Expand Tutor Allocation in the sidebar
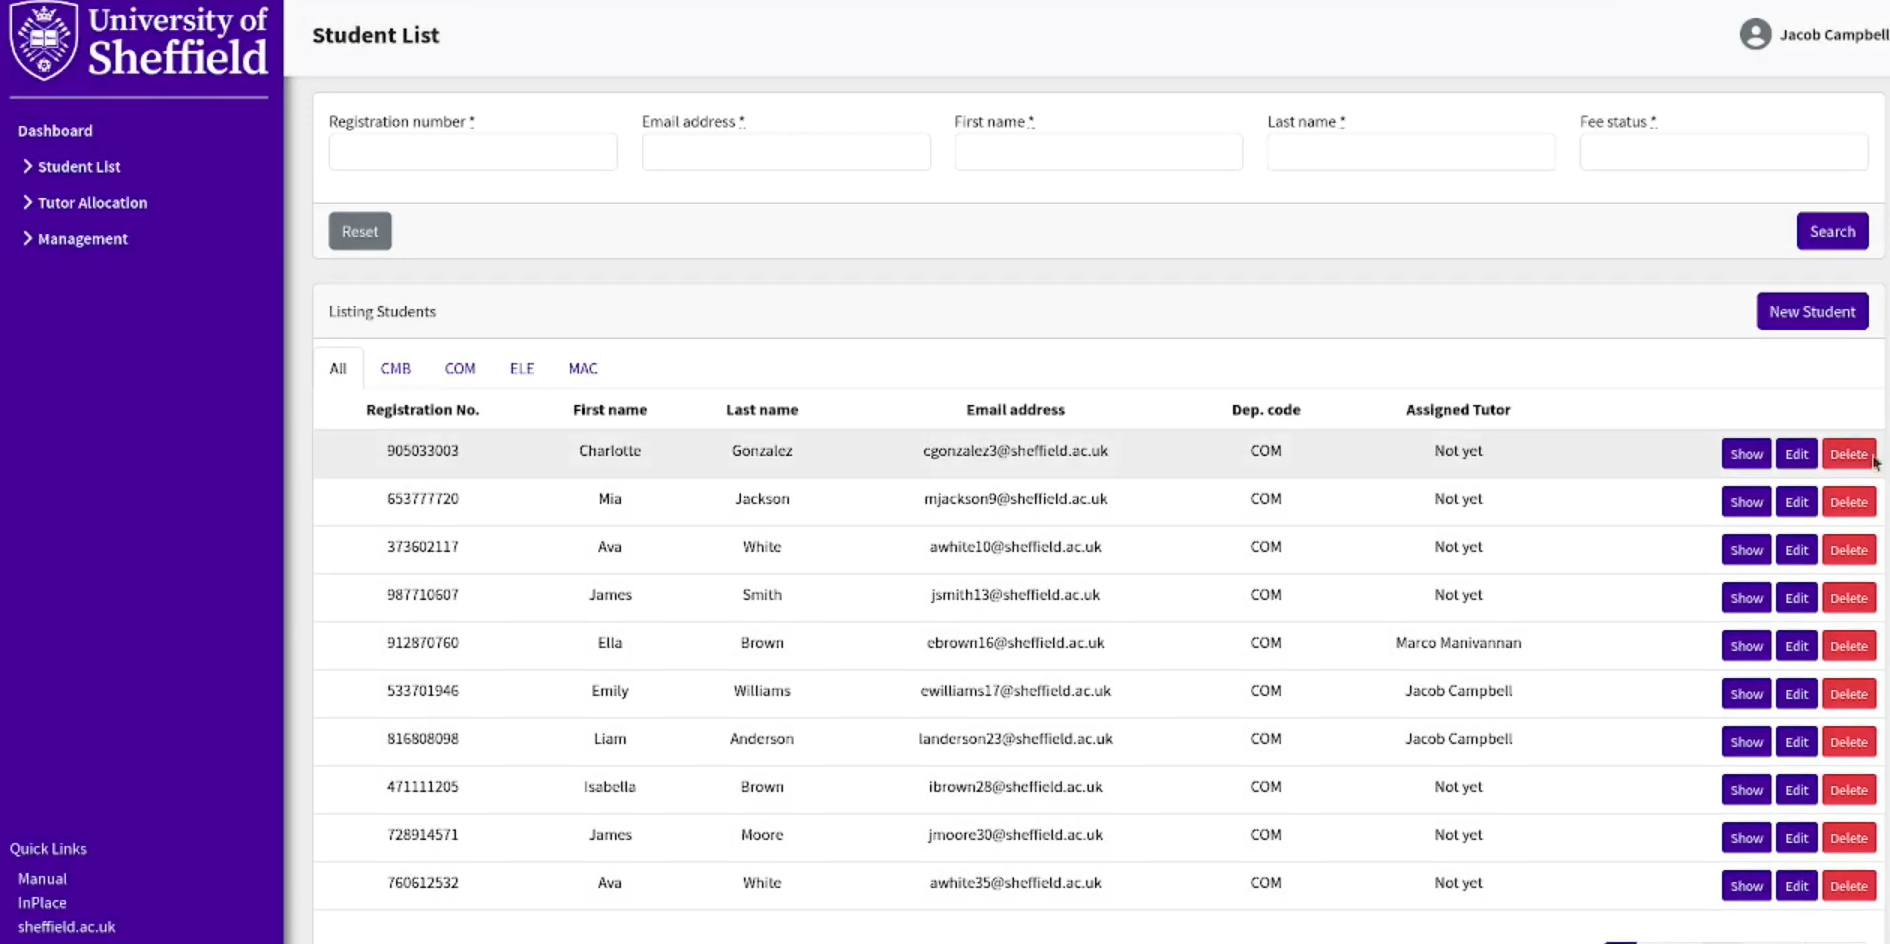The height and width of the screenshot is (944, 1890). click(91, 203)
